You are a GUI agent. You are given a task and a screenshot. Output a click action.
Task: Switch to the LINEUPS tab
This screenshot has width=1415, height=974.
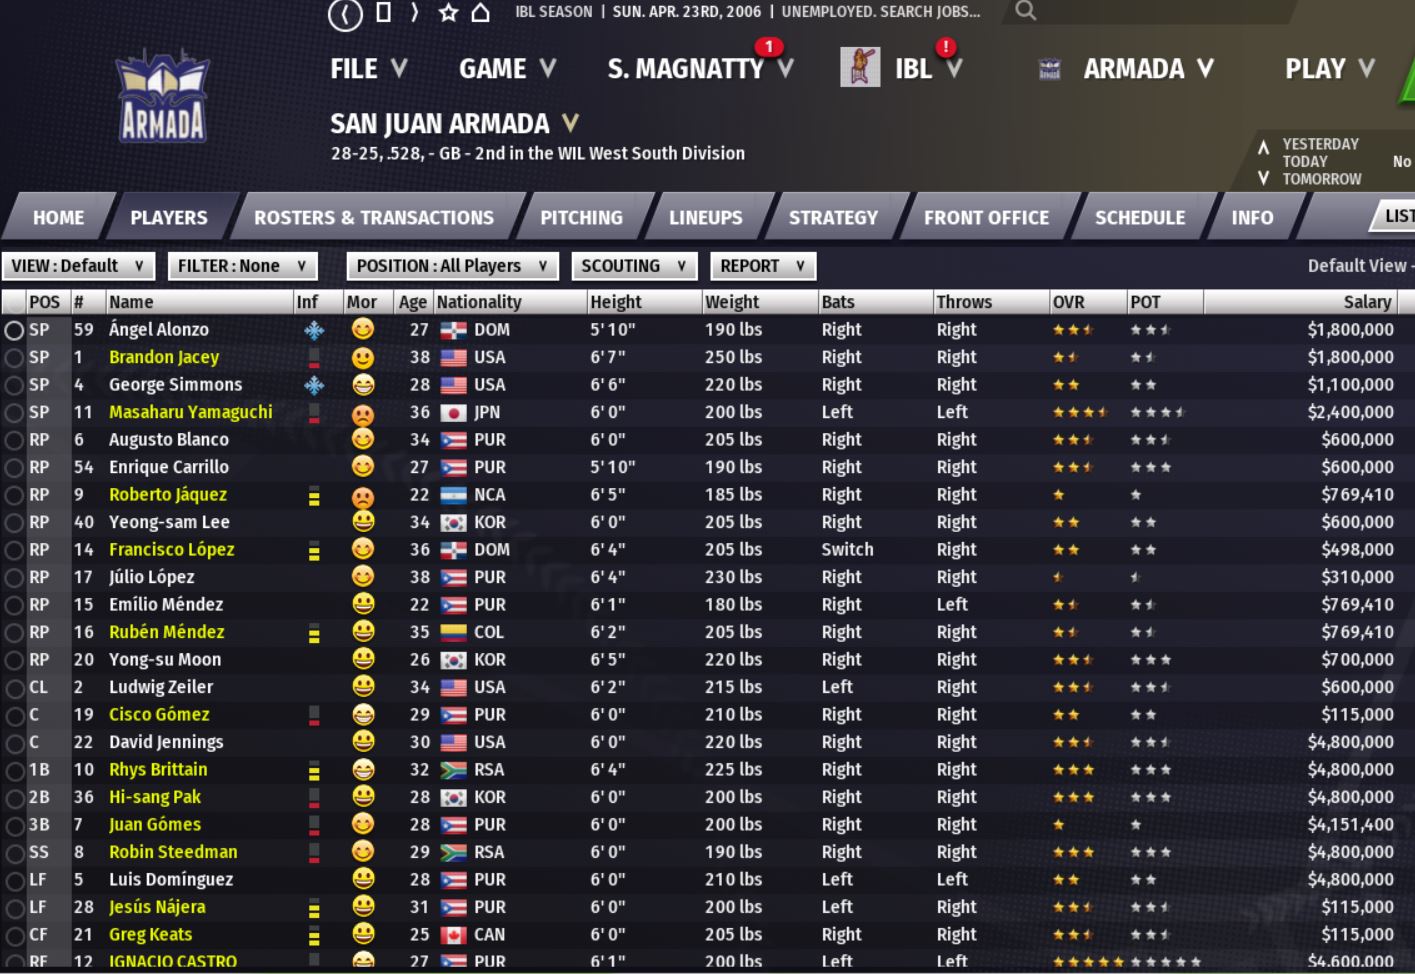(706, 218)
